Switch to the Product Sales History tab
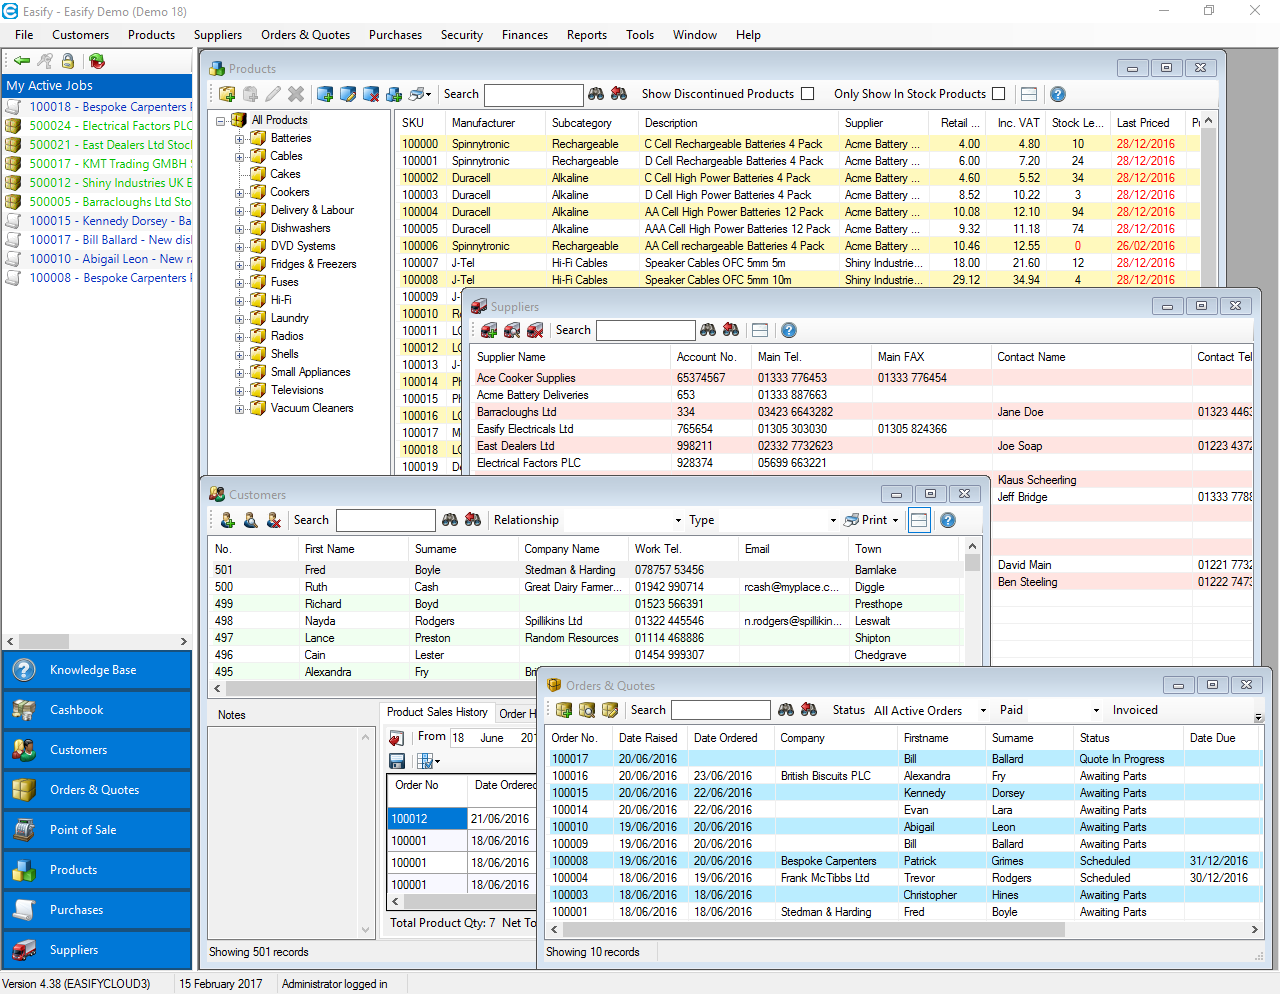1280x994 pixels. pos(437,713)
